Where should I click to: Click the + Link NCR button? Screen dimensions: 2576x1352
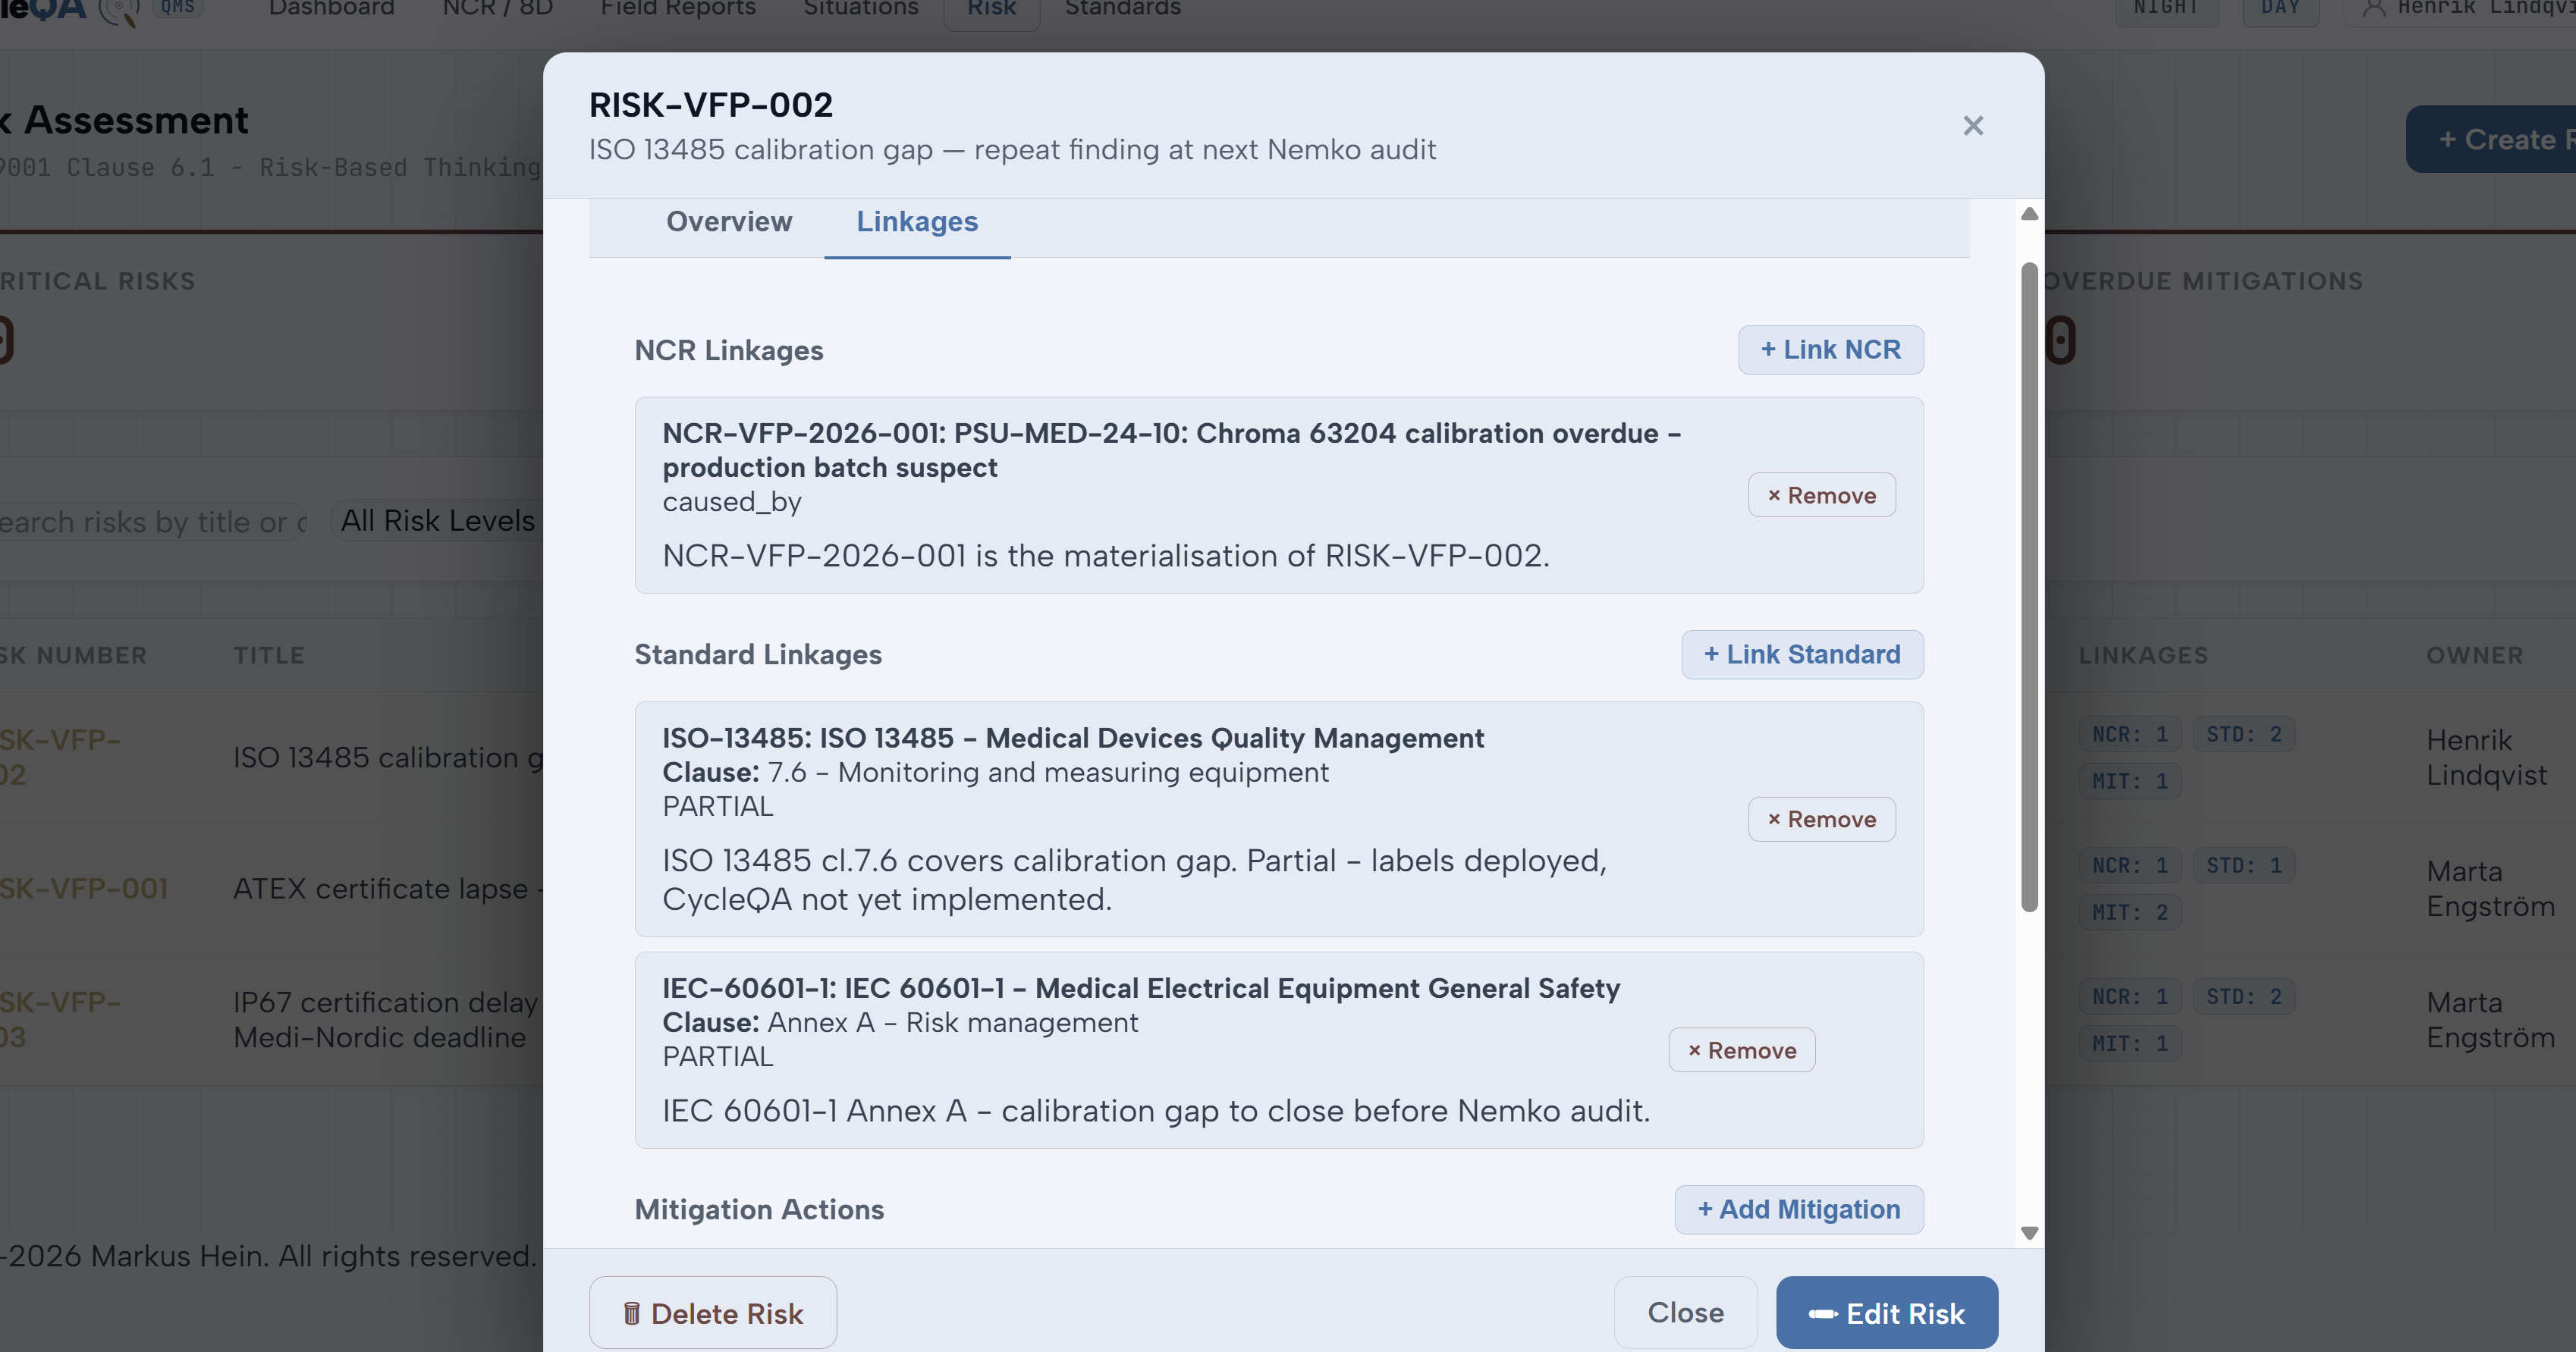pos(1830,350)
